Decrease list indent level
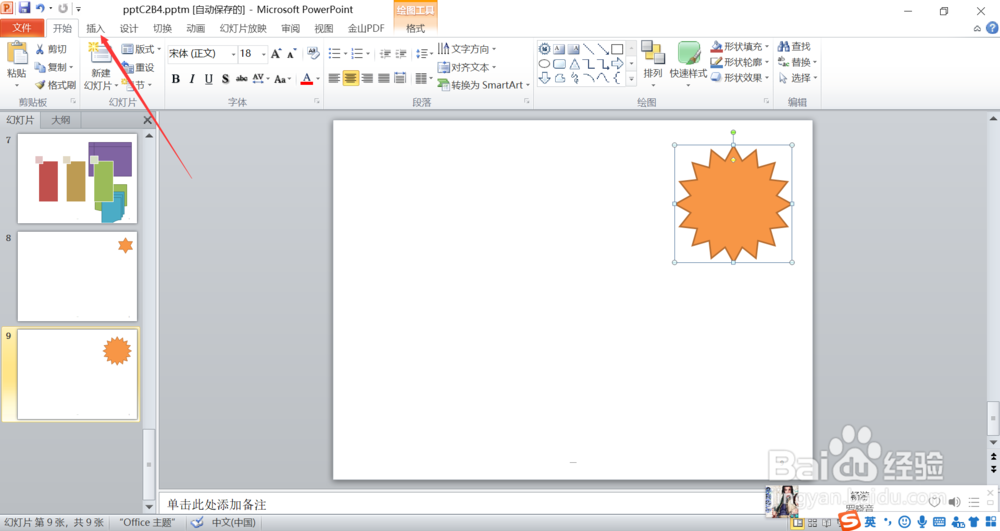Screen dimensions: 1000x531 [385, 54]
